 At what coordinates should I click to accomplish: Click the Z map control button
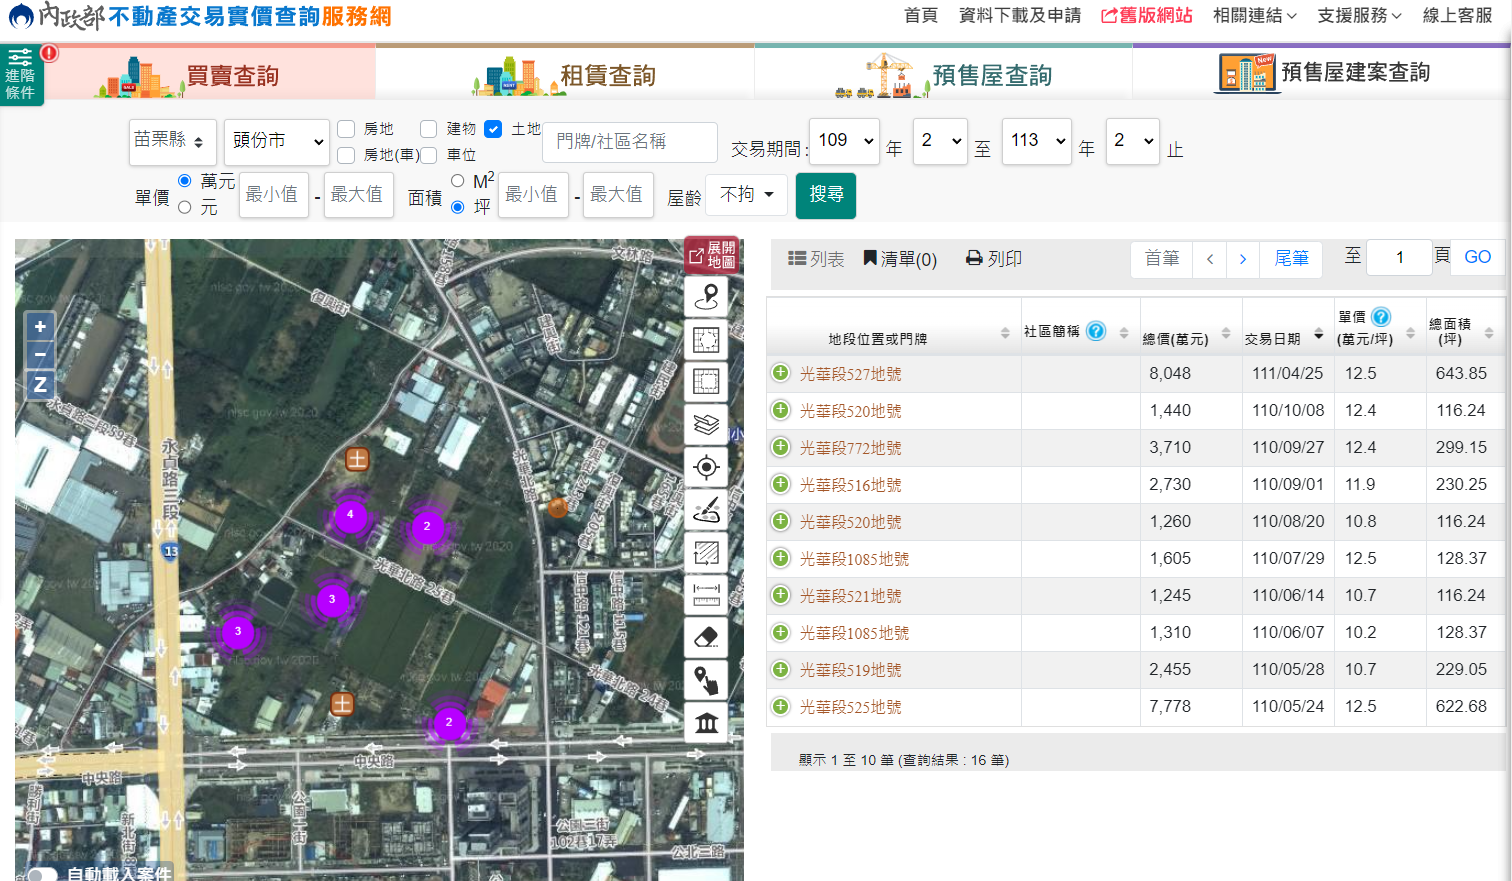tap(40, 384)
